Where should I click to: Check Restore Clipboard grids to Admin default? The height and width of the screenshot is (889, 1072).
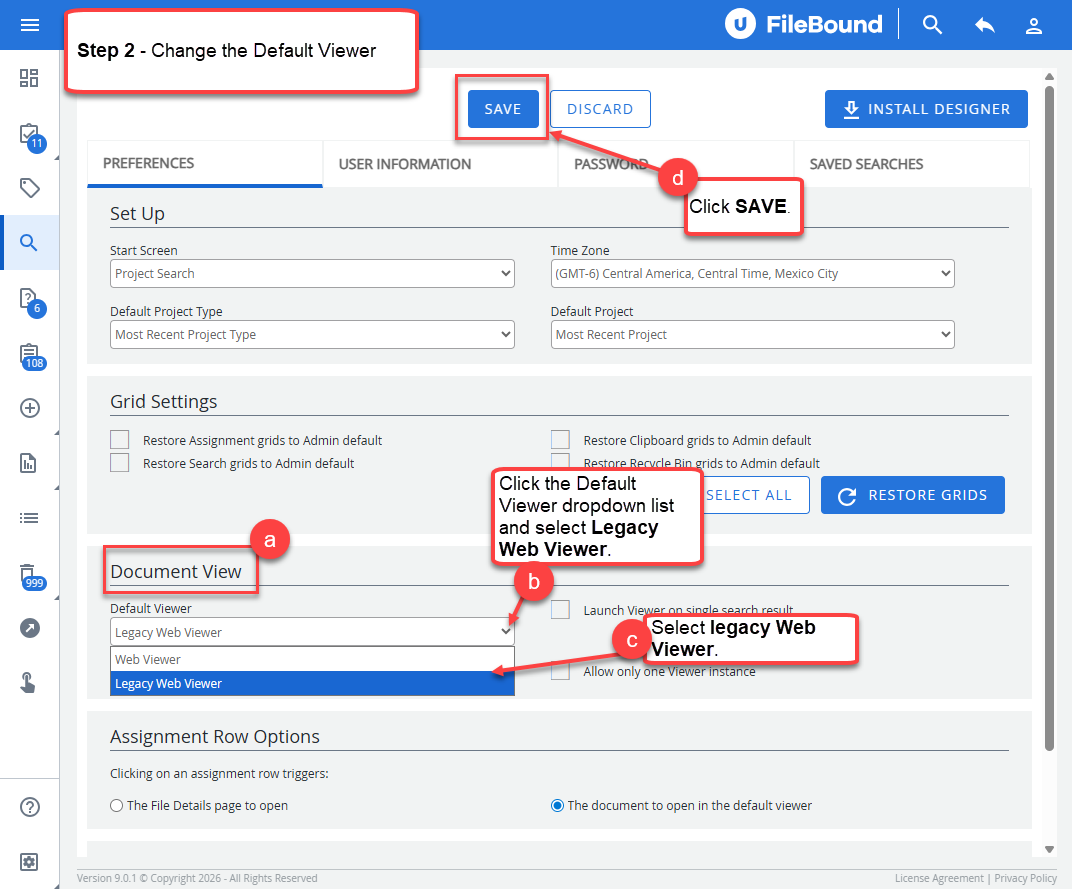coord(561,440)
